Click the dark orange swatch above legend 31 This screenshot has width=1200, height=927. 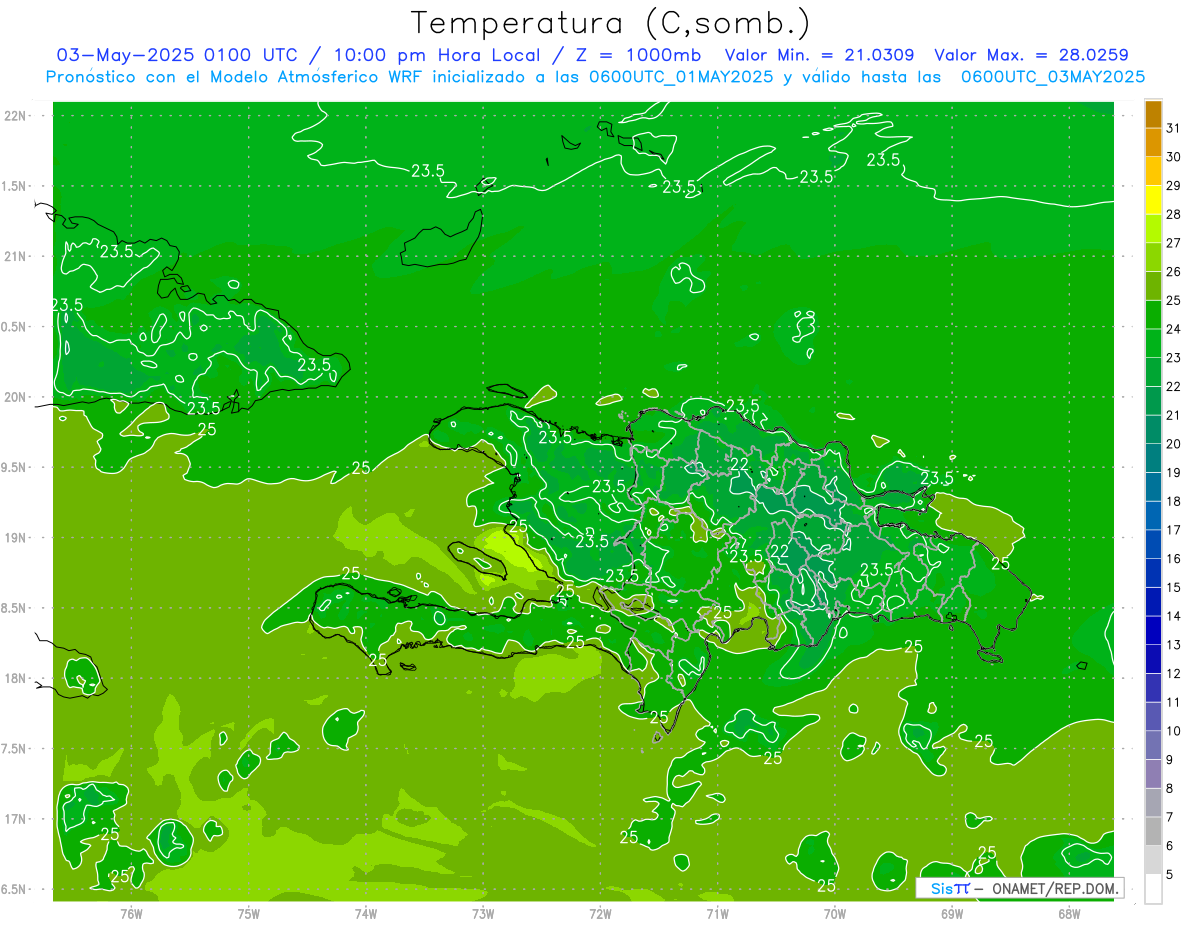(x=1153, y=114)
